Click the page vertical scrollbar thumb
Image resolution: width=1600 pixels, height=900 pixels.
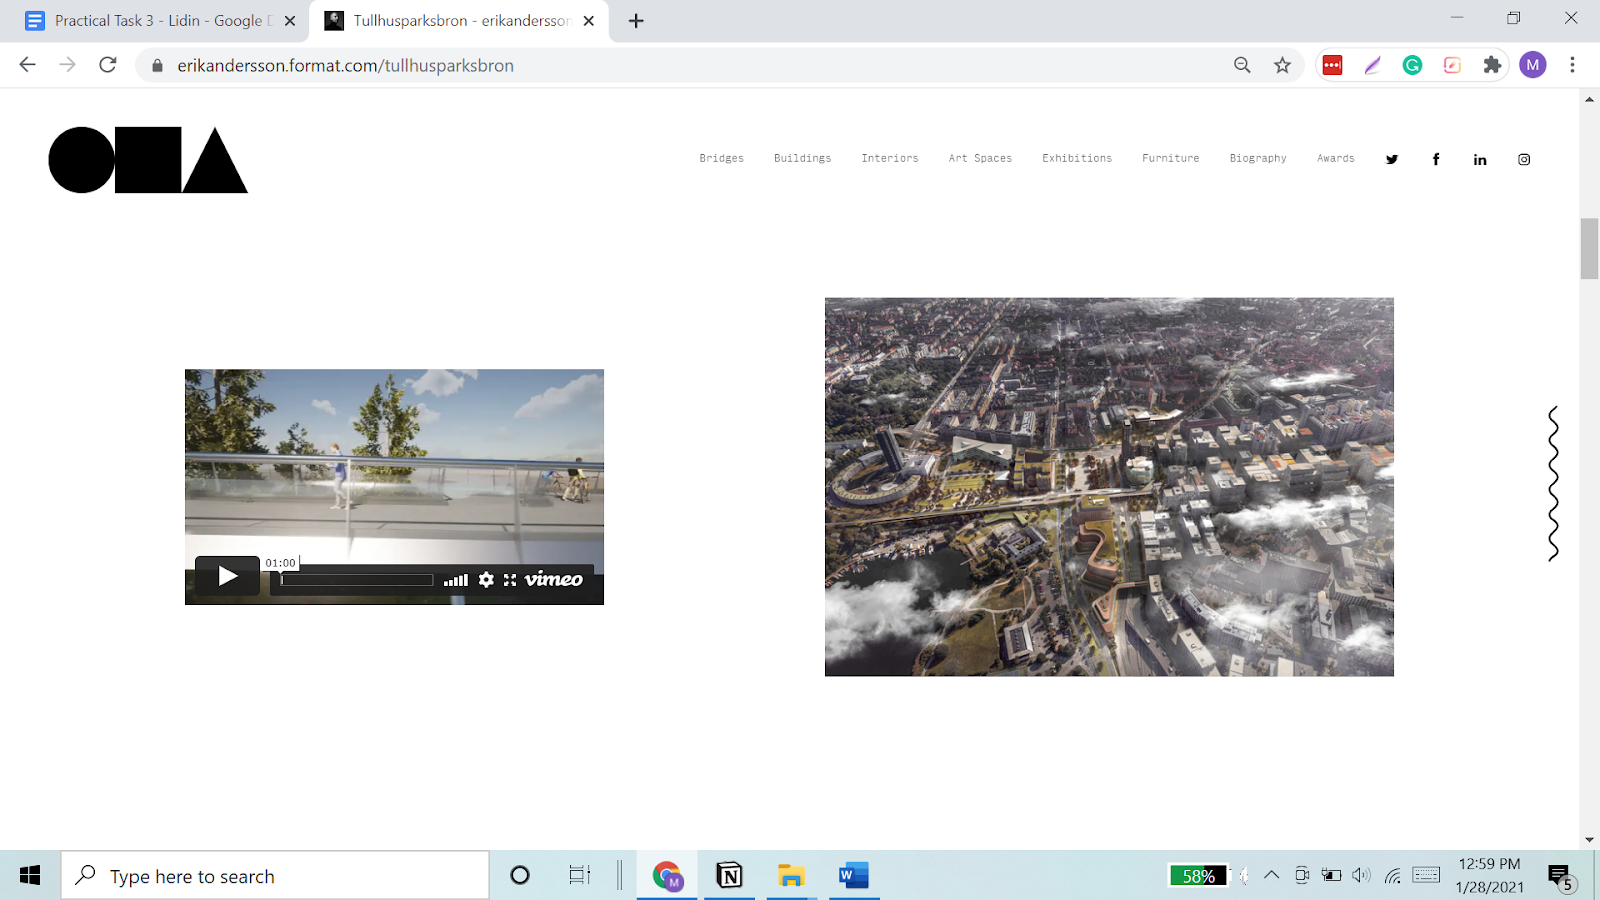1589,248
